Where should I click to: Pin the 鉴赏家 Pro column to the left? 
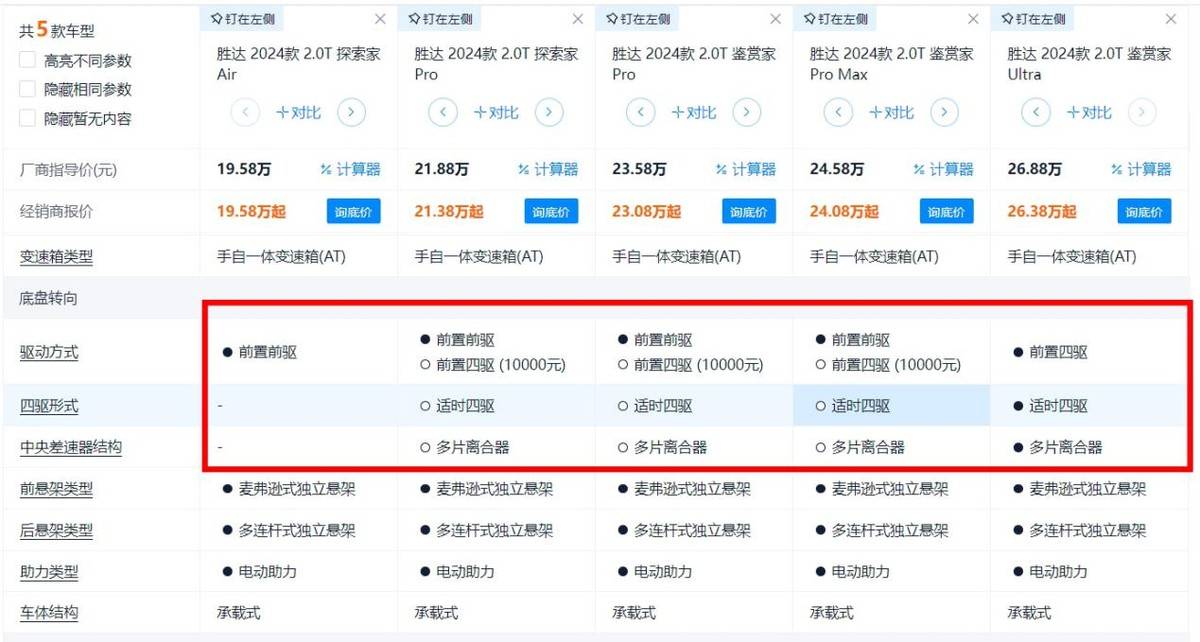tap(639, 19)
